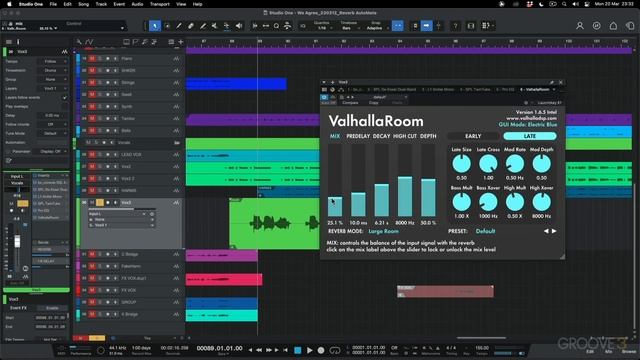Click the Zoom magnifier tool in toolbar

(276, 26)
